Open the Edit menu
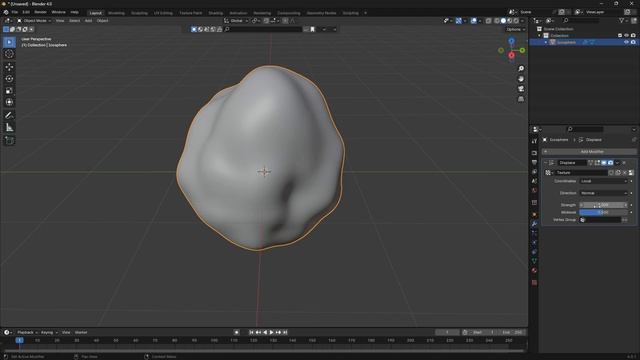The height and width of the screenshot is (360, 640). tap(26, 13)
